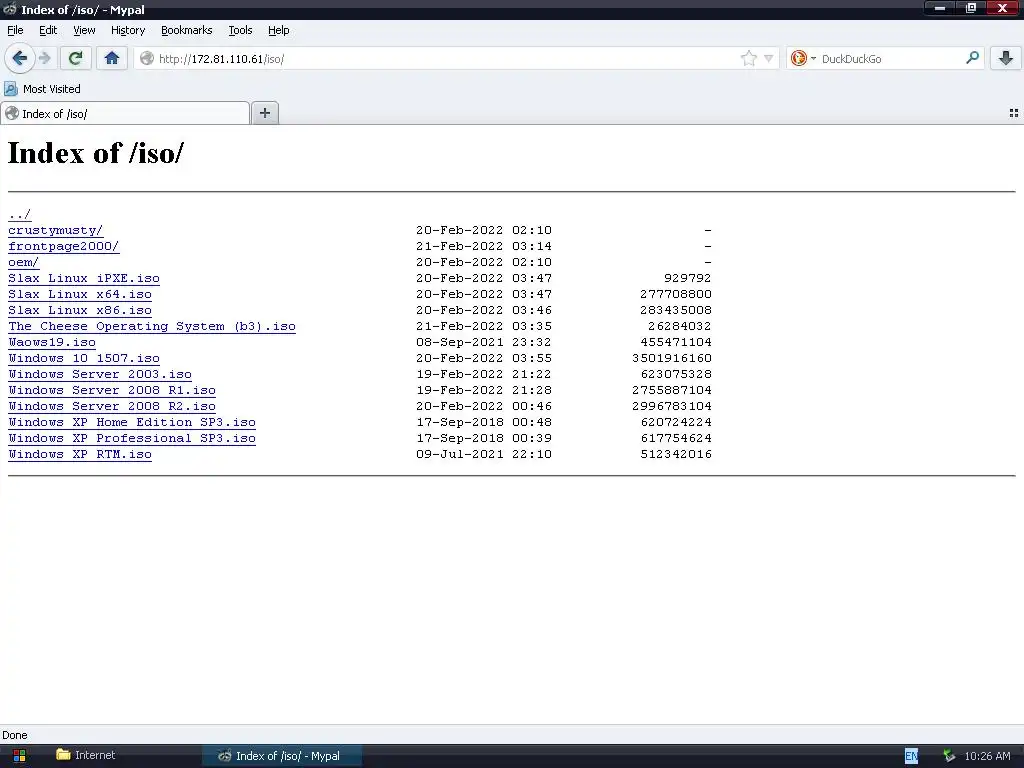Click the forward arrow navigation button
The image size is (1024, 768).
(45, 59)
